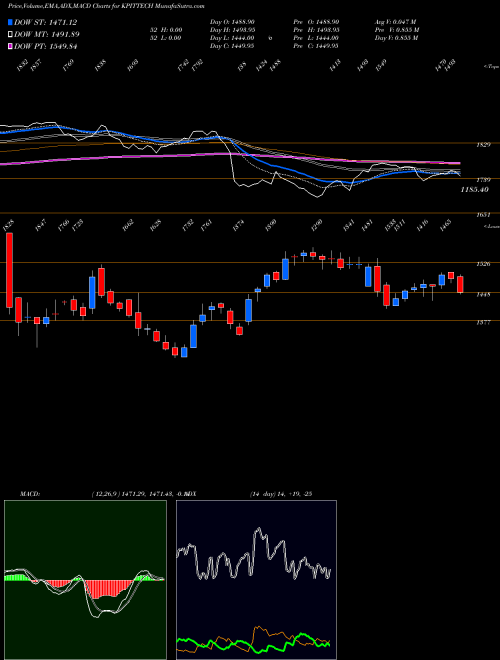Click the last red candlestick at right edge
This screenshot has height=660, width=500.
460,285
